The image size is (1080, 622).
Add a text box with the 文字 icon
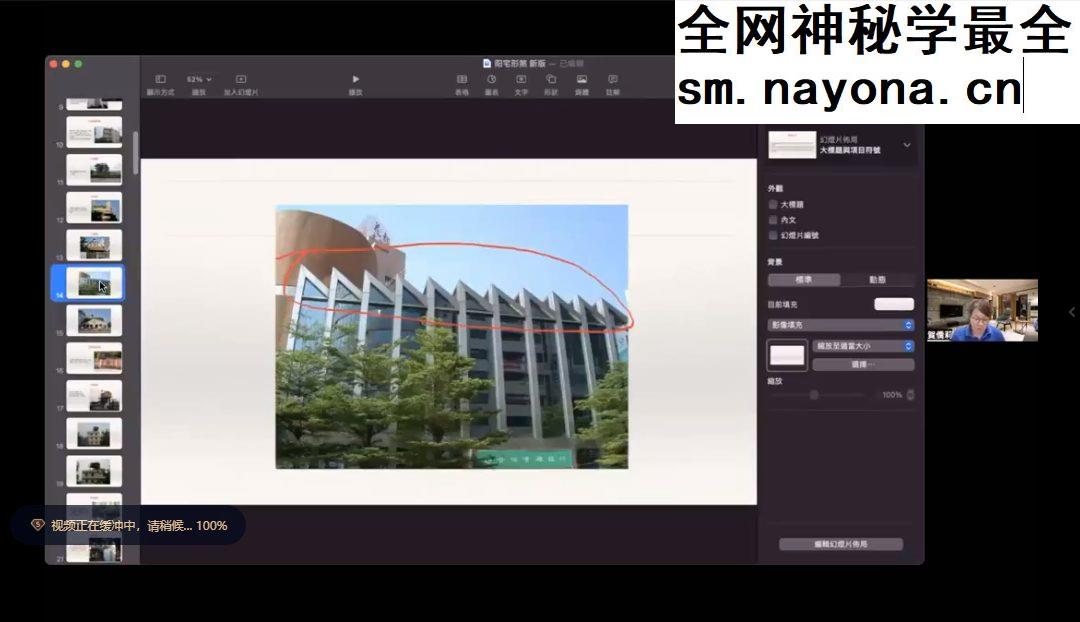tap(521, 79)
